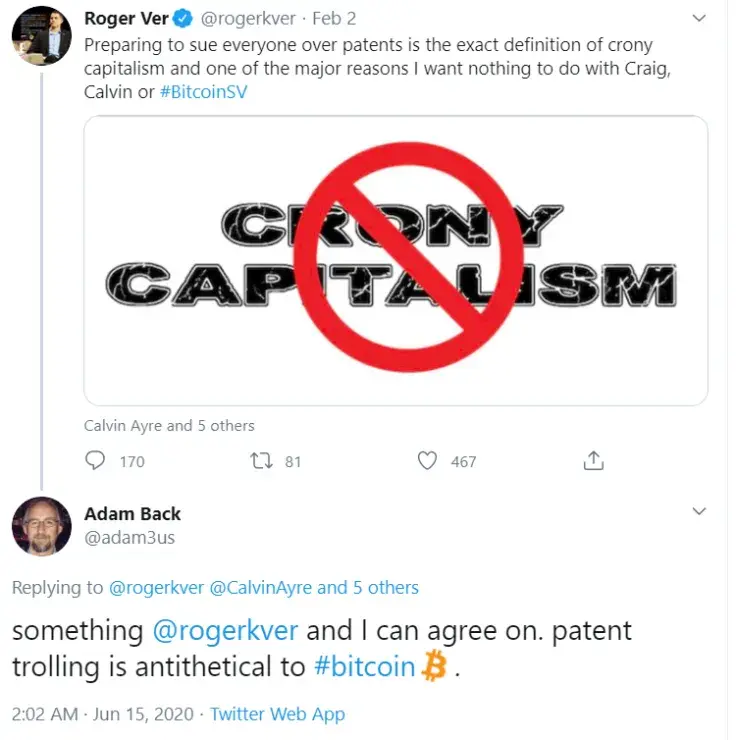Open the #BitcoinSV hashtag link
736x740 pixels.
[204, 92]
